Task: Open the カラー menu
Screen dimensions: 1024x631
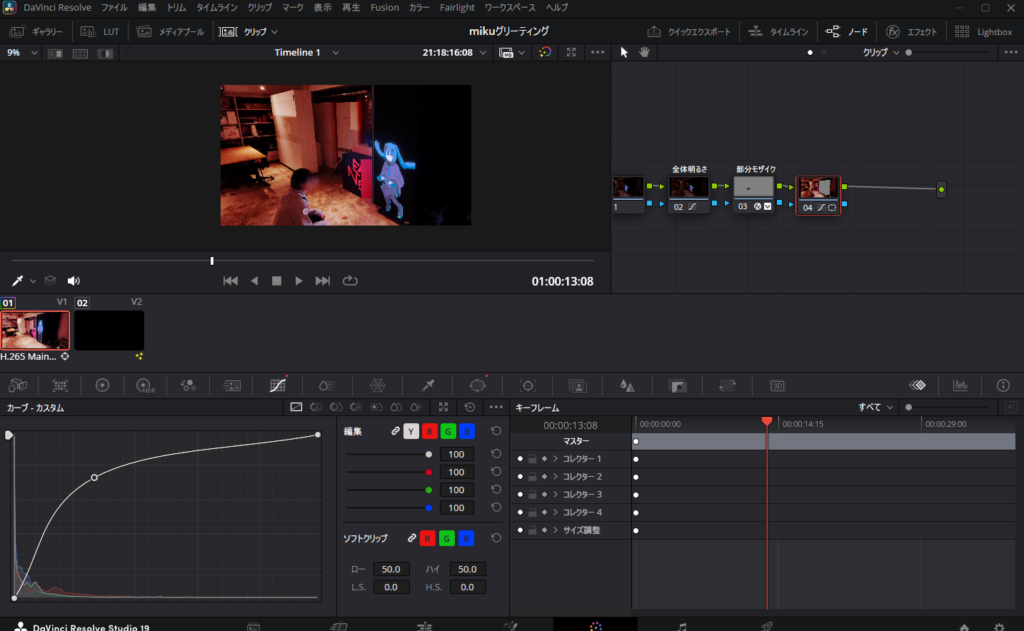Action: pyautogui.click(x=419, y=8)
